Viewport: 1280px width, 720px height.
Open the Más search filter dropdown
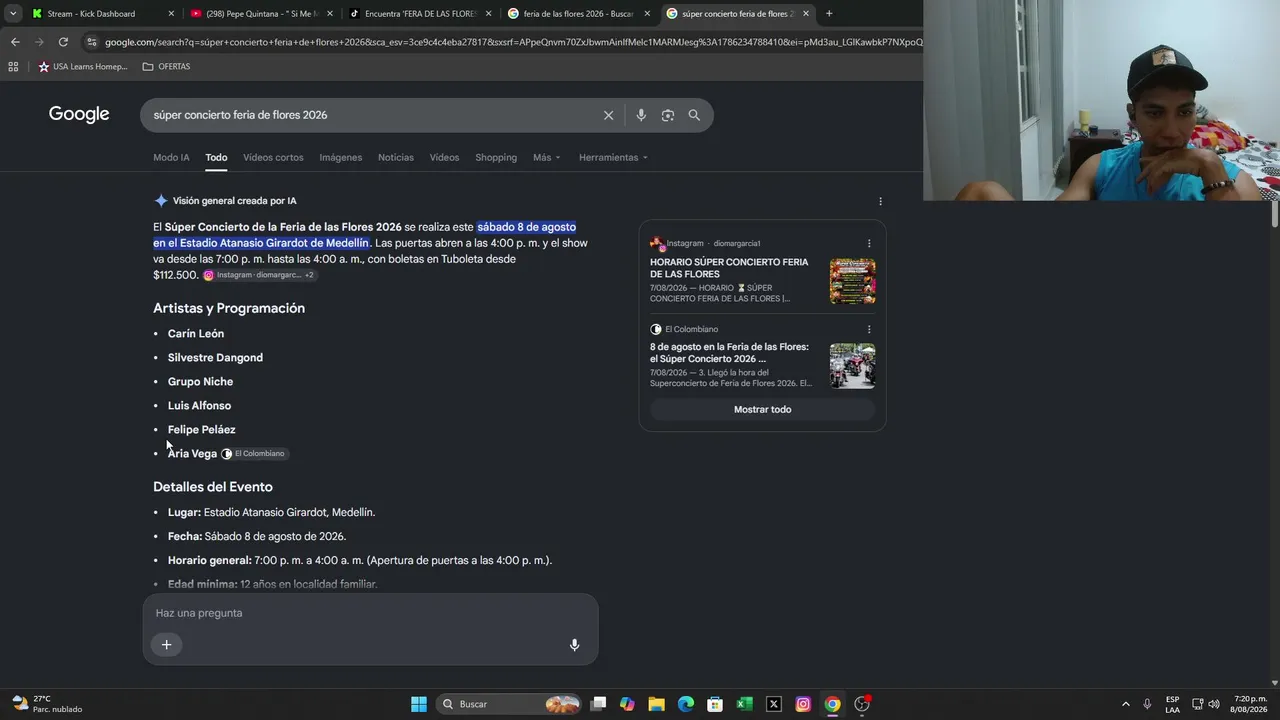(x=547, y=157)
